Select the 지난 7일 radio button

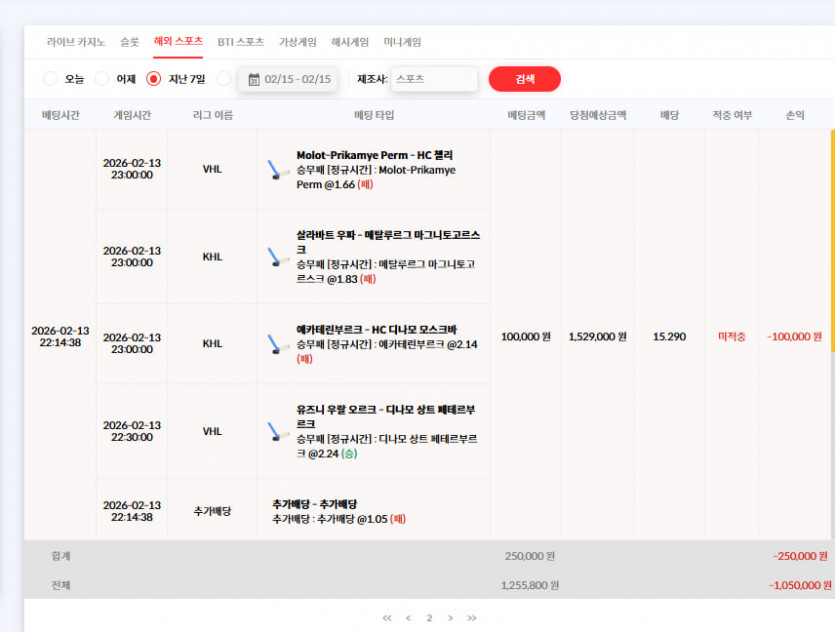click(154, 79)
